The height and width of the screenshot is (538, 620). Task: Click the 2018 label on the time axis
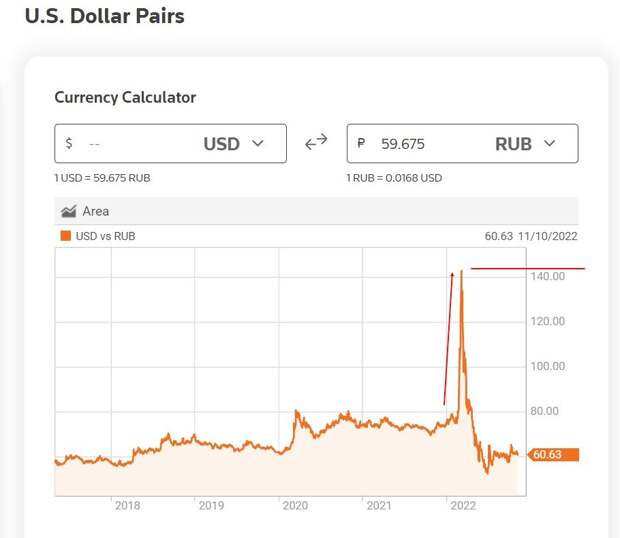point(127,506)
